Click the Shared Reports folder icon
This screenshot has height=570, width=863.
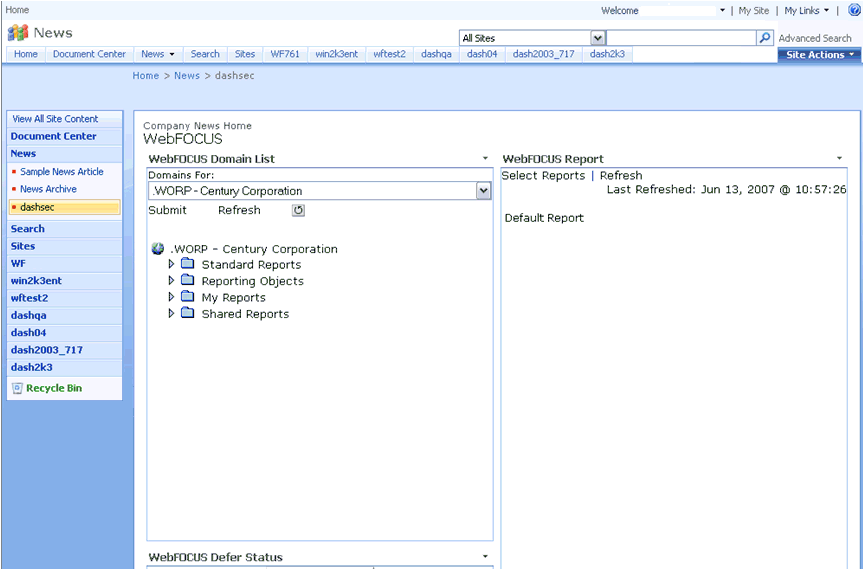tap(187, 314)
